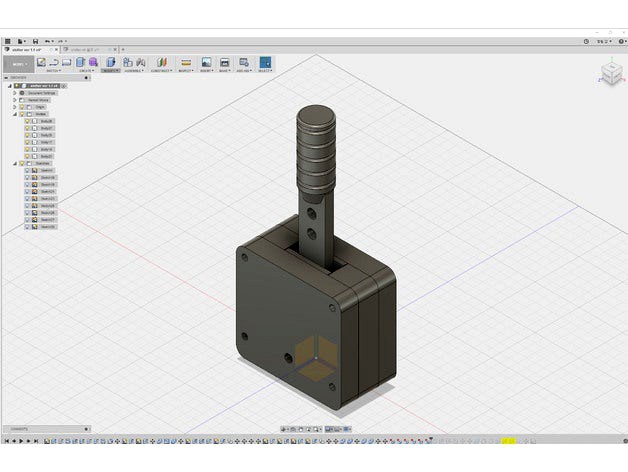Open the MODIFY dropdown menu
Image resolution: width=628 pixels, height=472 pixels.
point(111,71)
